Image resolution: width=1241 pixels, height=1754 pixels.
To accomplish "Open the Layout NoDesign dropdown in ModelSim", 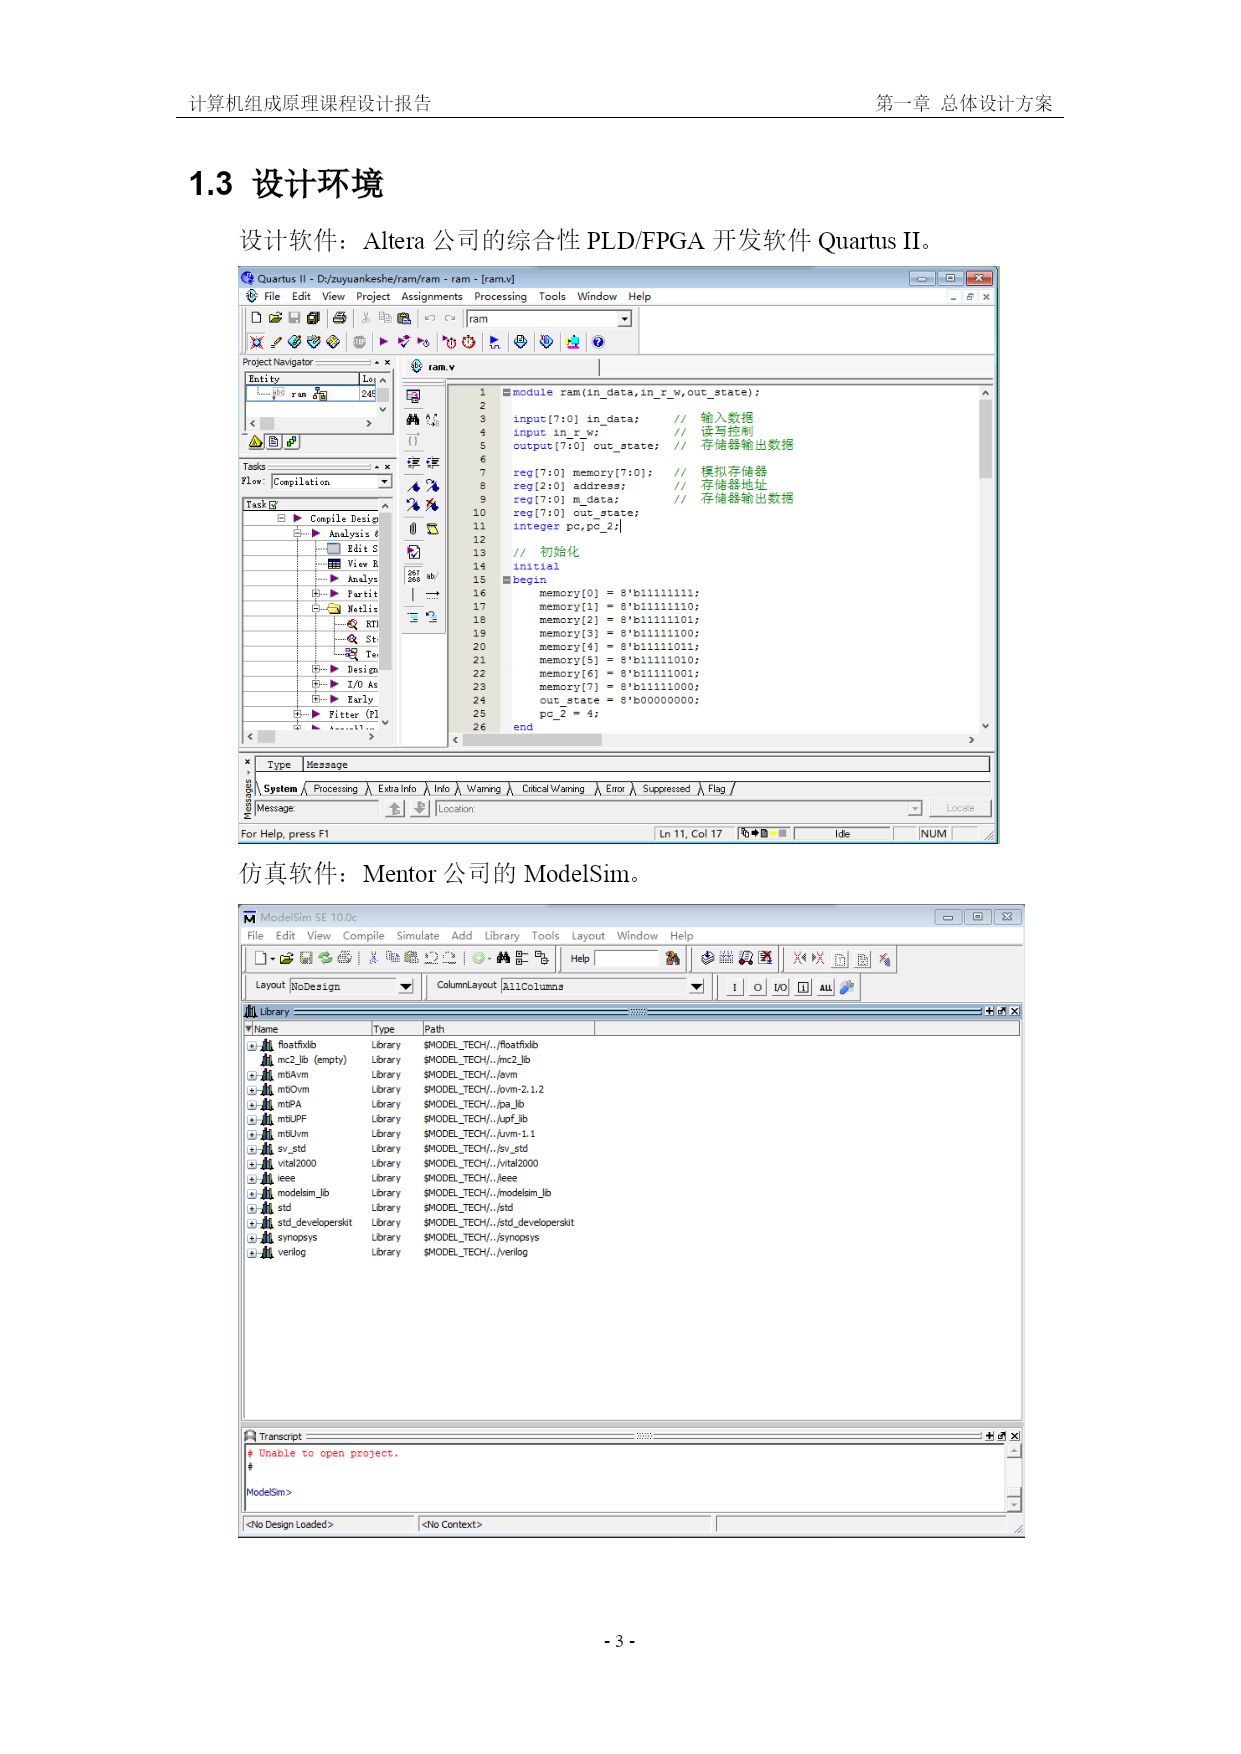I will 406,986.
